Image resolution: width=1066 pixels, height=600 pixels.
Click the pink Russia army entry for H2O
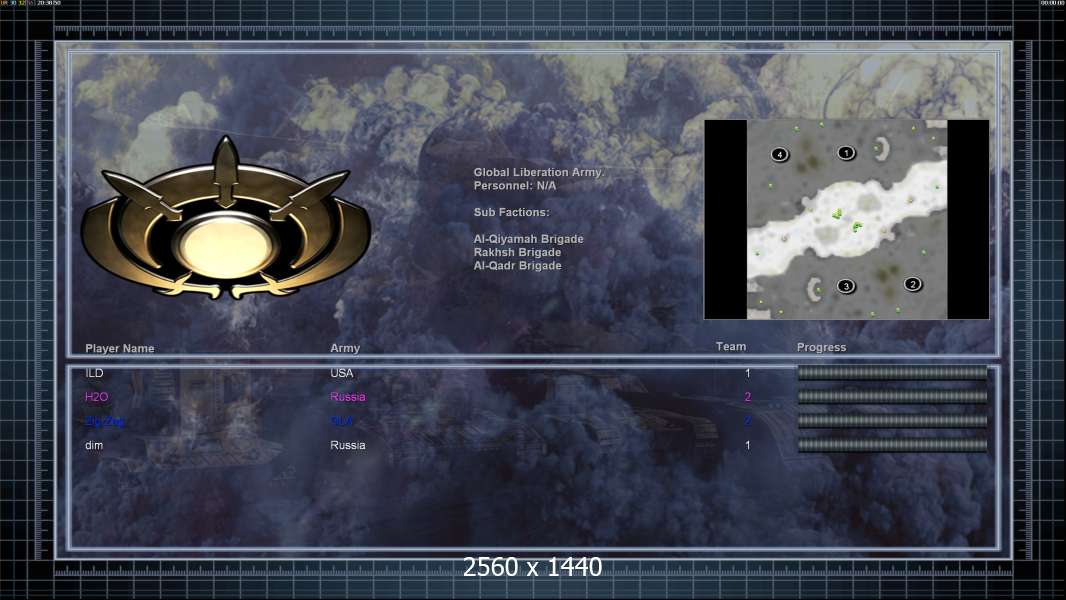tap(347, 397)
